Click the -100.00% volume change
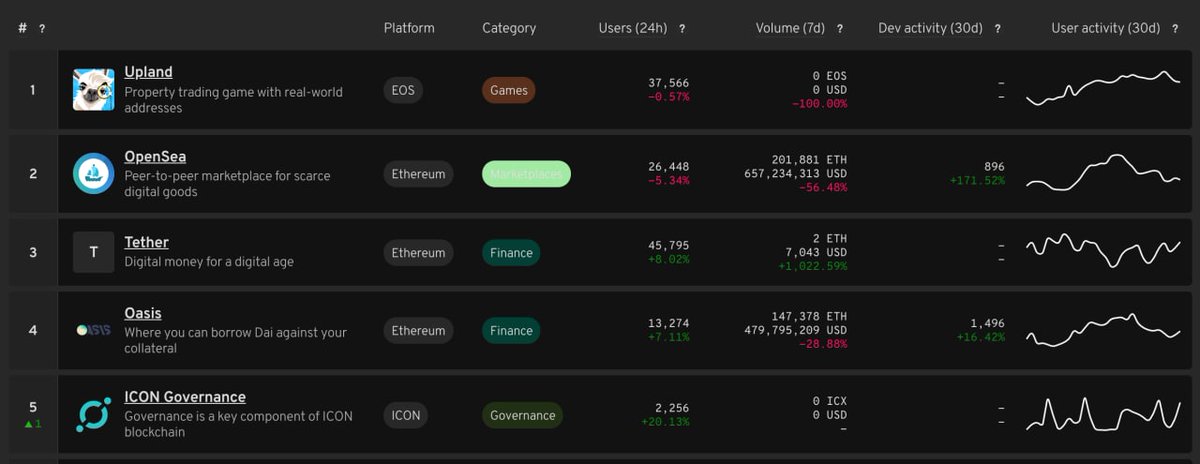The width and height of the screenshot is (1200, 464). (x=819, y=104)
